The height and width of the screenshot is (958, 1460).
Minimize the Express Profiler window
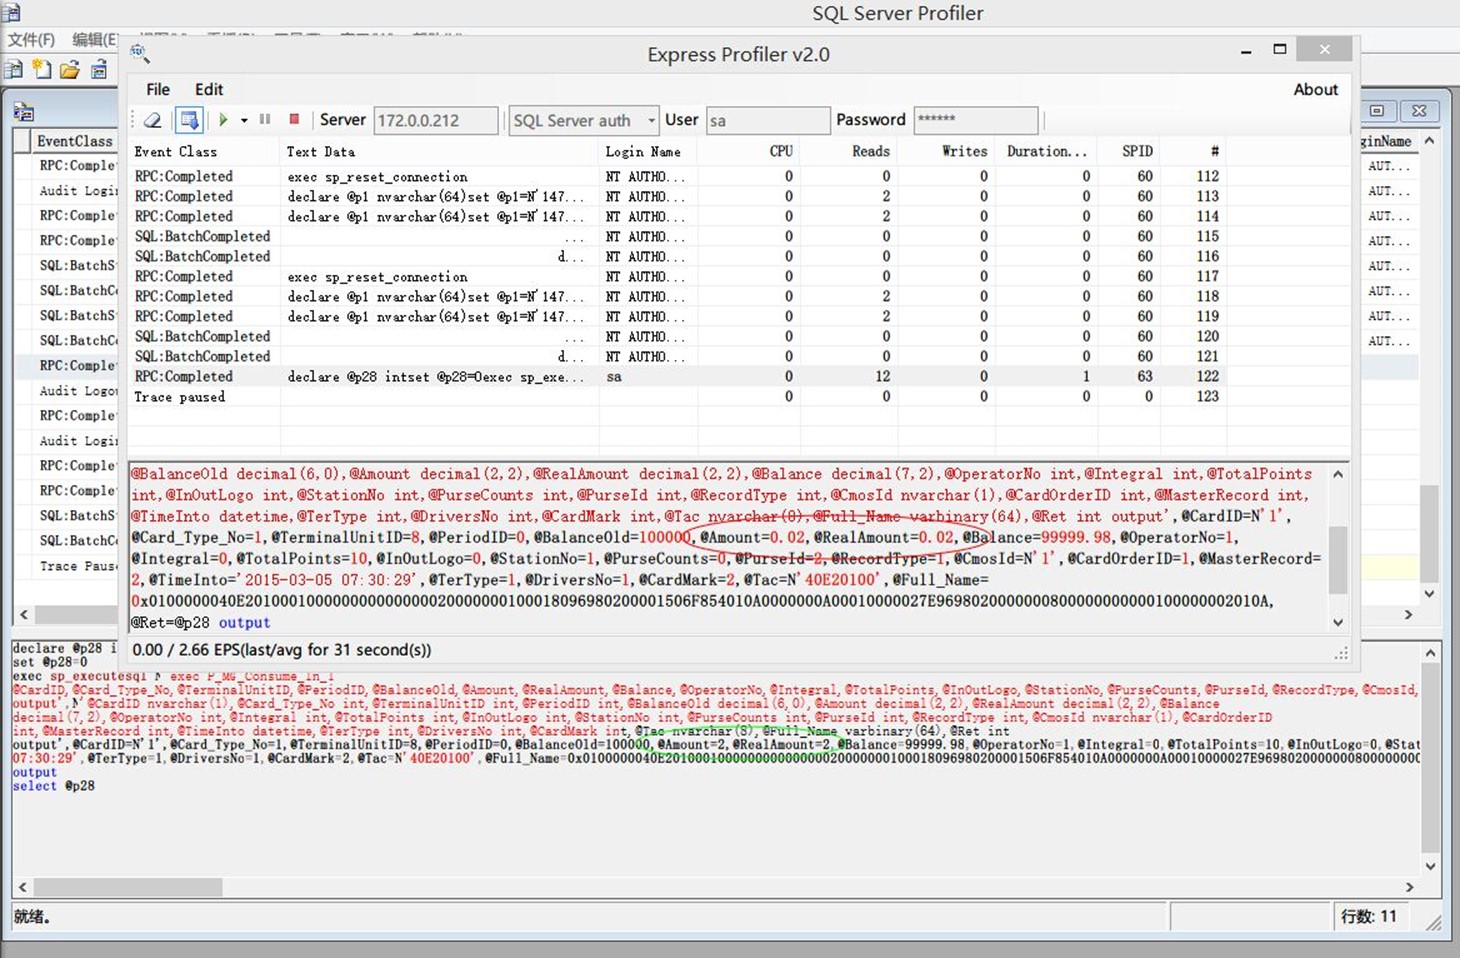click(1246, 50)
